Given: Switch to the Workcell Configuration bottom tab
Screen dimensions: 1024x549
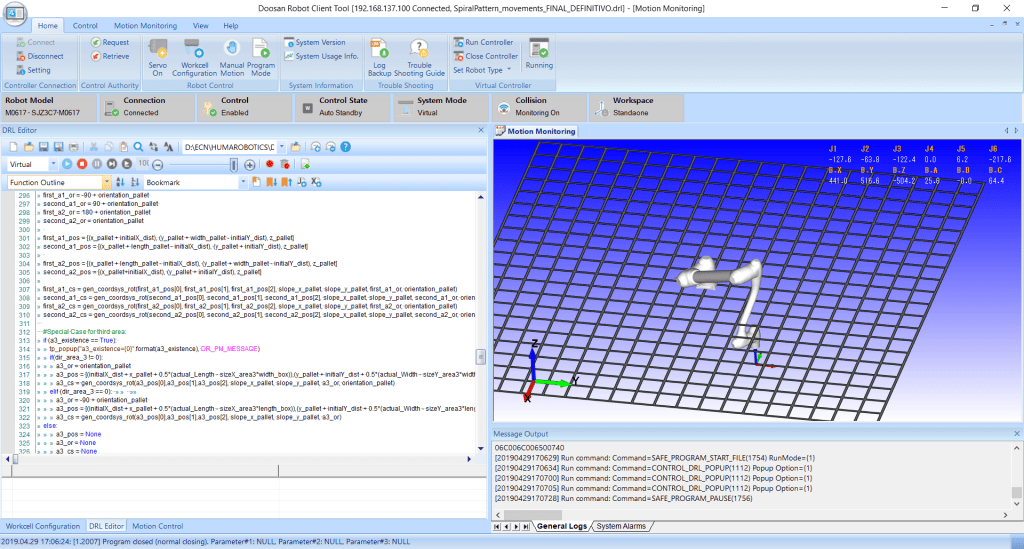Looking at the screenshot, I should 42,525.
